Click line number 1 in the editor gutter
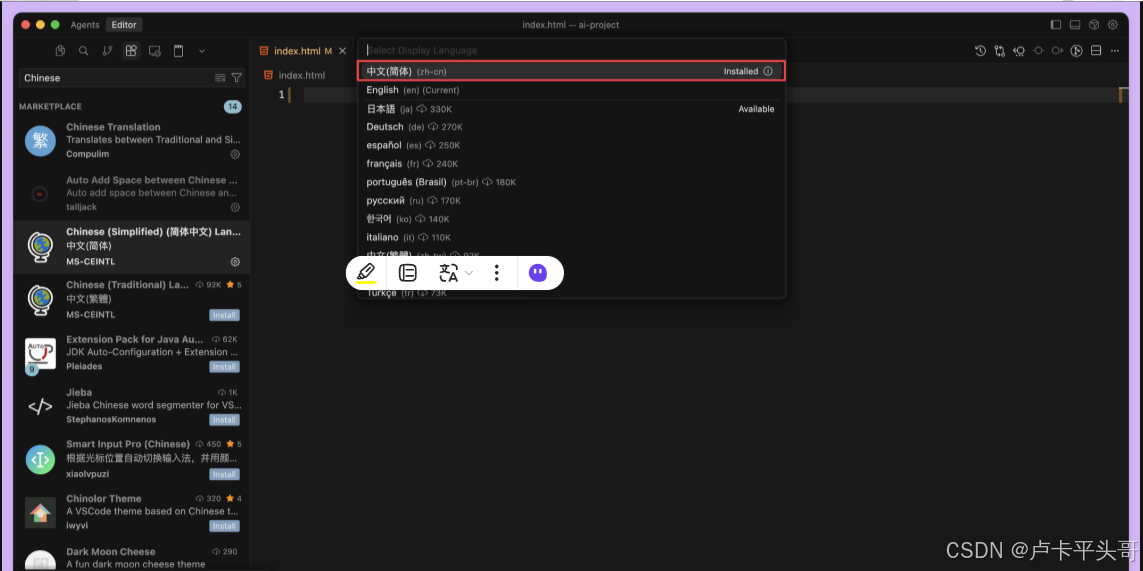The width and height of the screenshot is (1143, 571). pos(281,95)
